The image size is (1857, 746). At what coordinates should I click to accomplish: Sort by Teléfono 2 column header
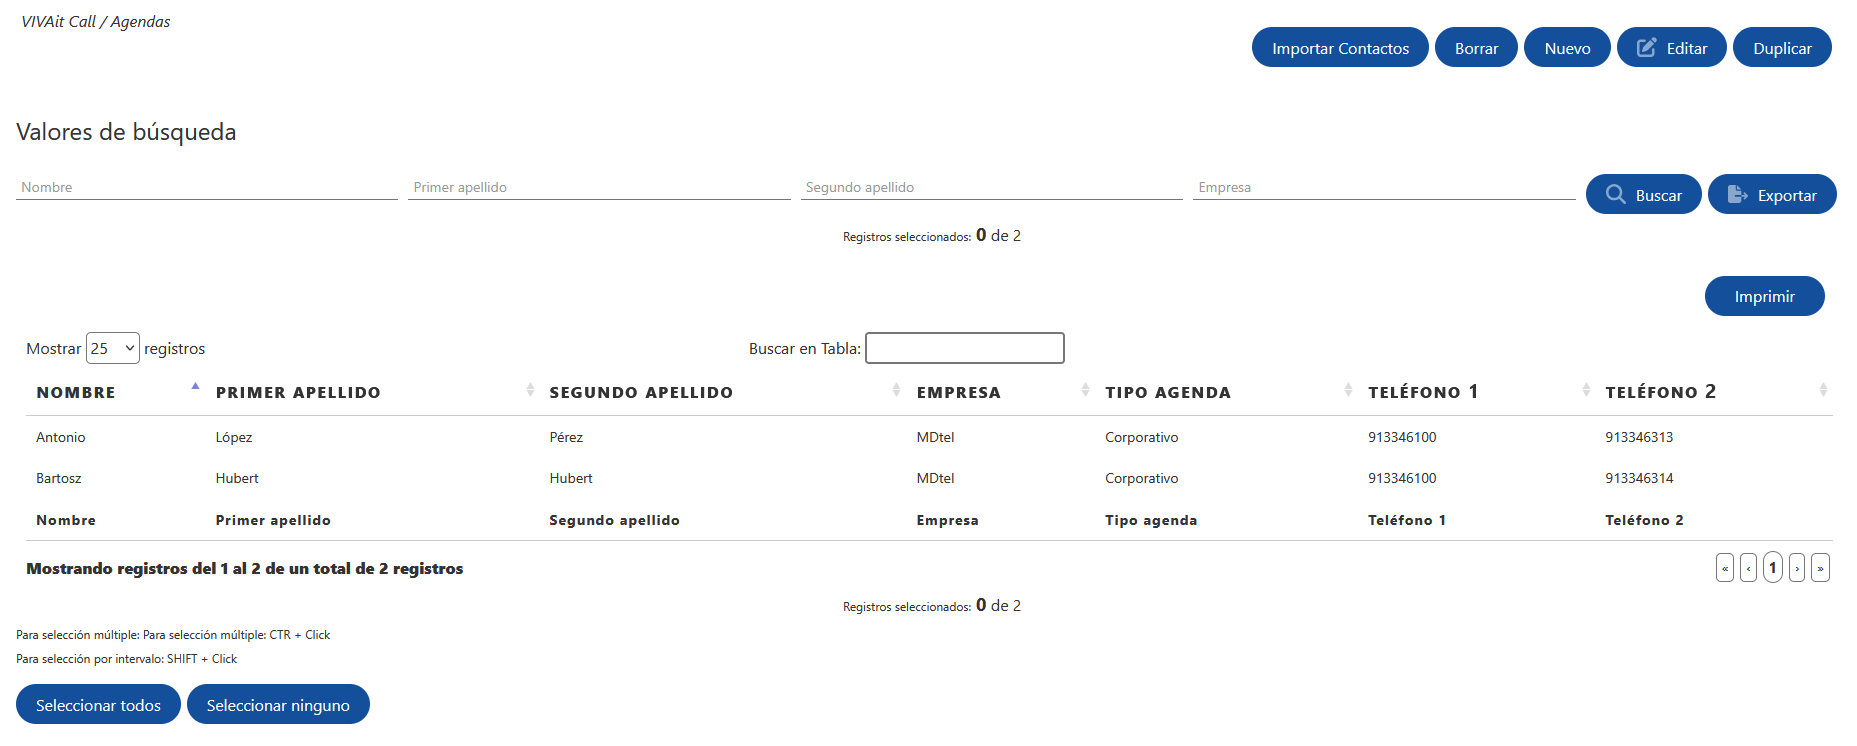tap(1660, 392)
